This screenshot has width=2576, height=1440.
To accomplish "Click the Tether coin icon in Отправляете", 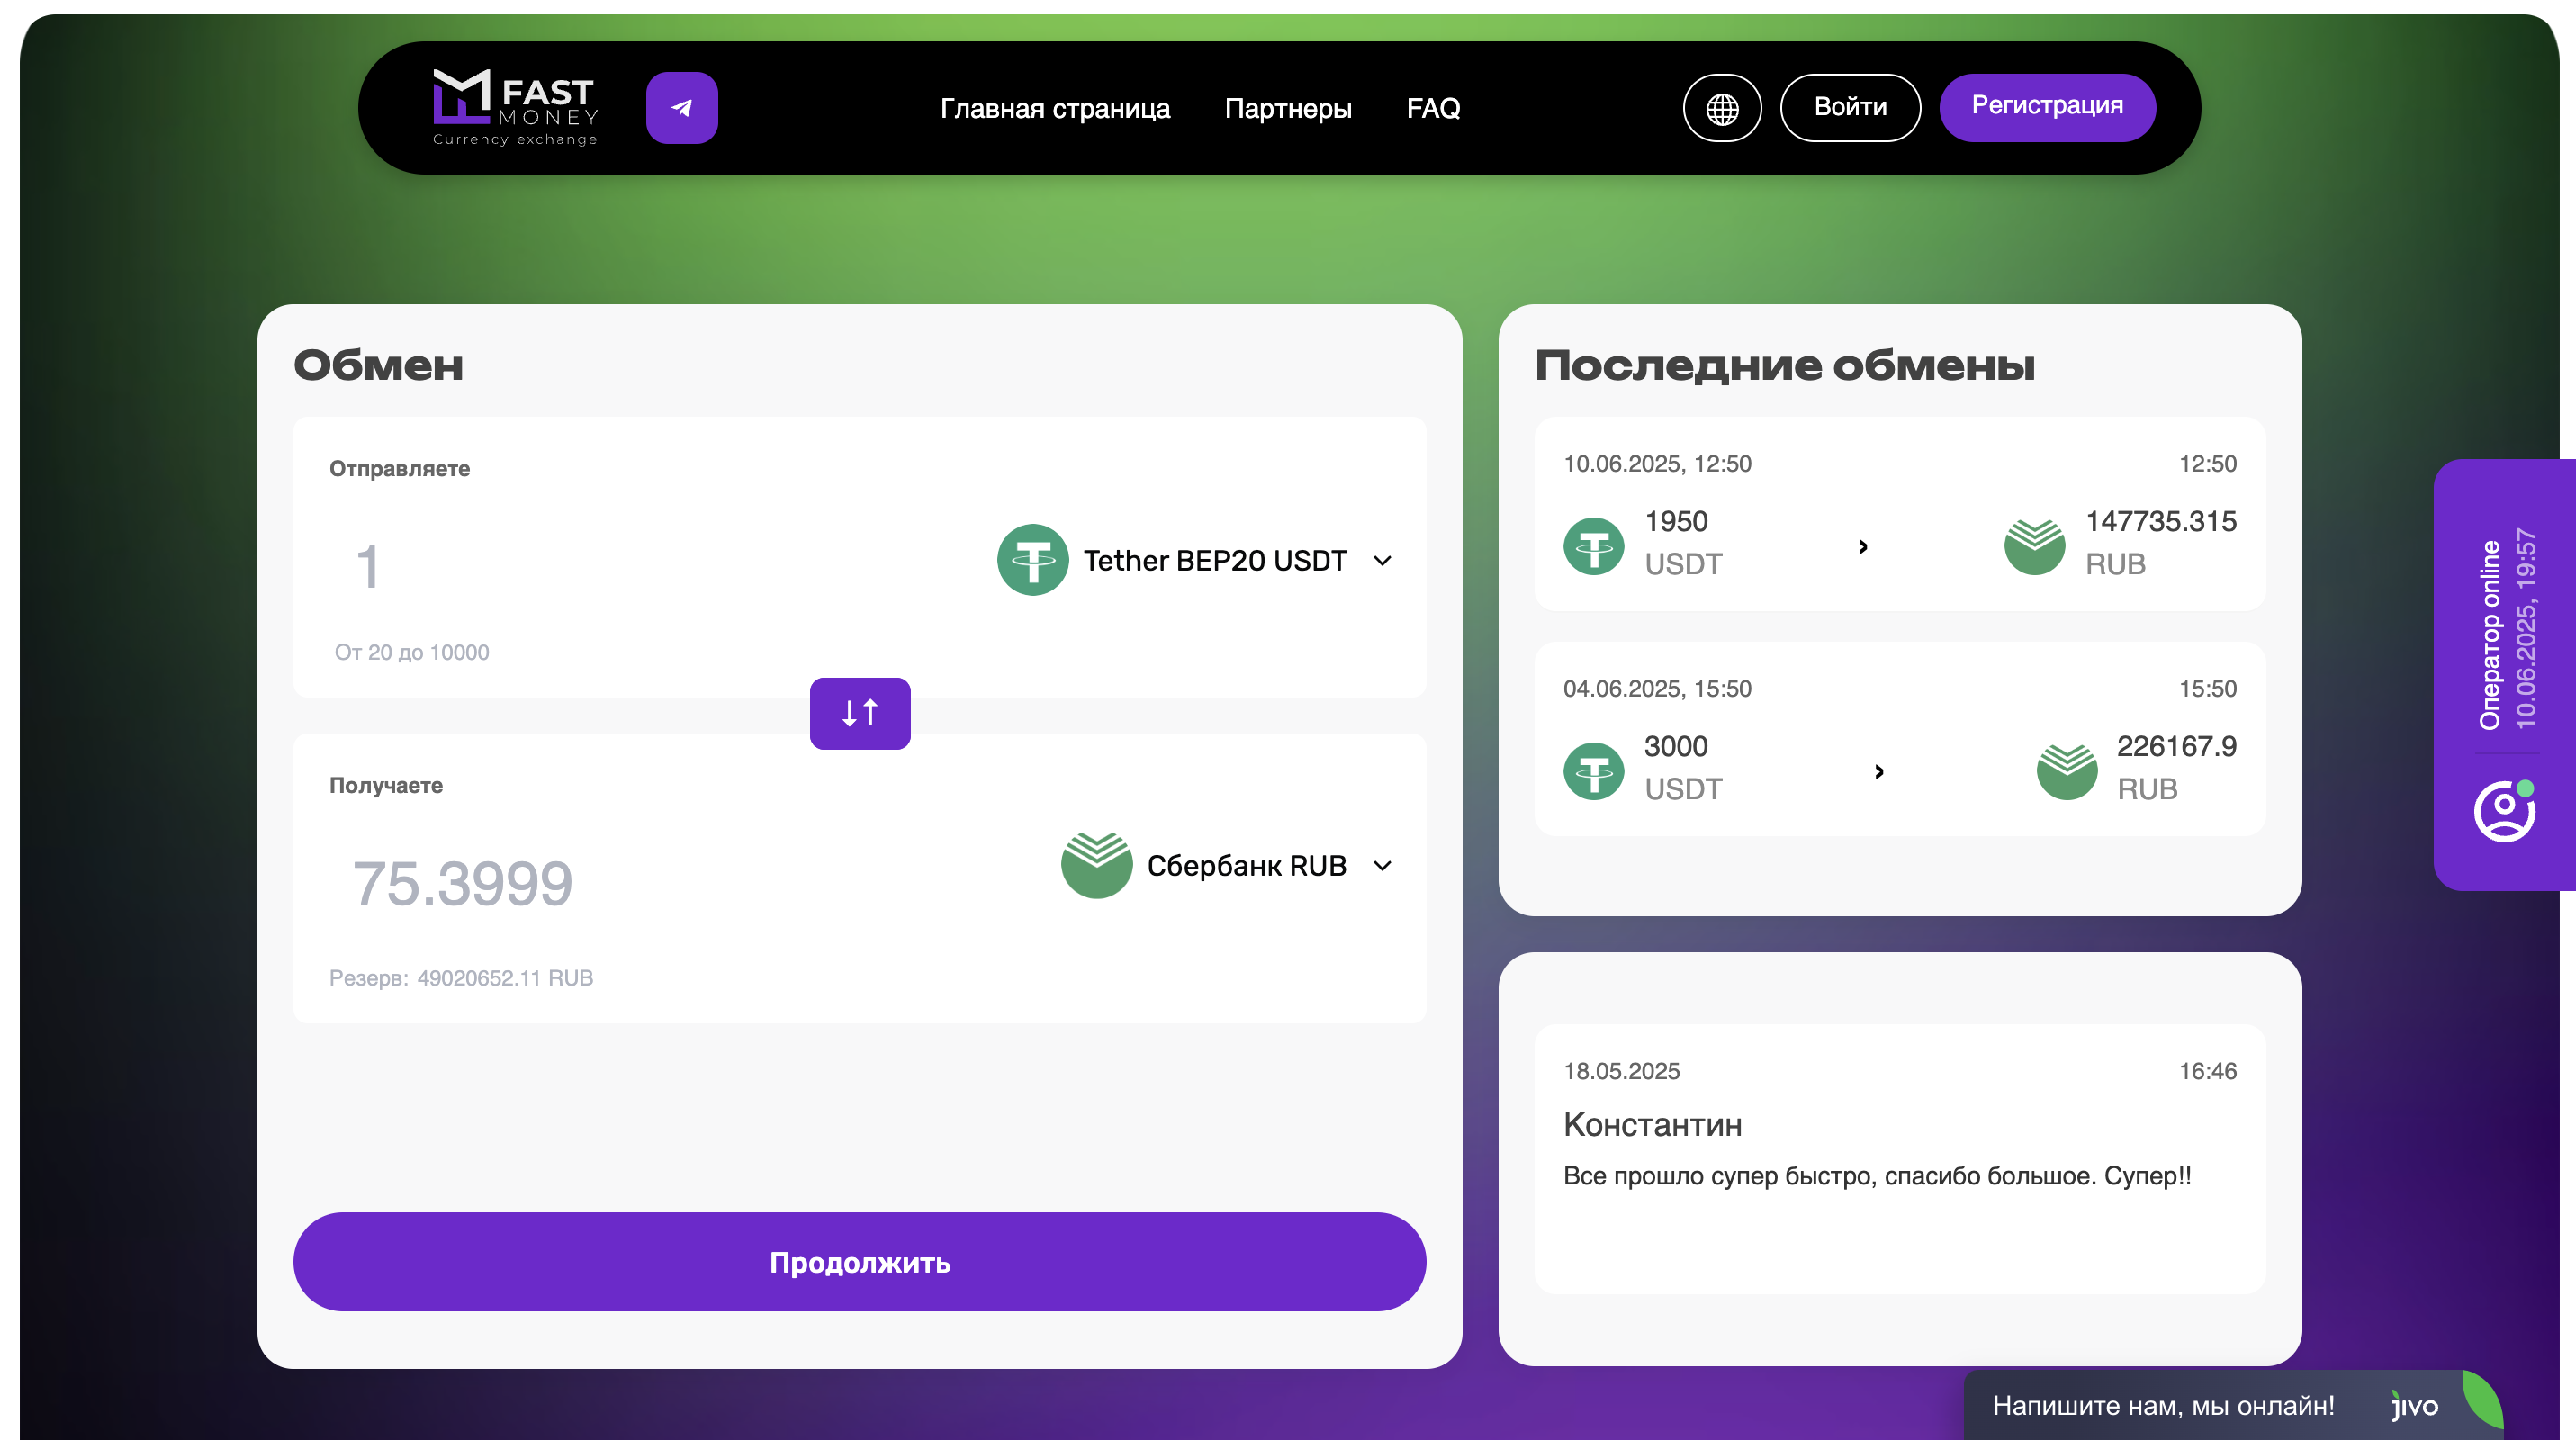I will click(1033, 560).
